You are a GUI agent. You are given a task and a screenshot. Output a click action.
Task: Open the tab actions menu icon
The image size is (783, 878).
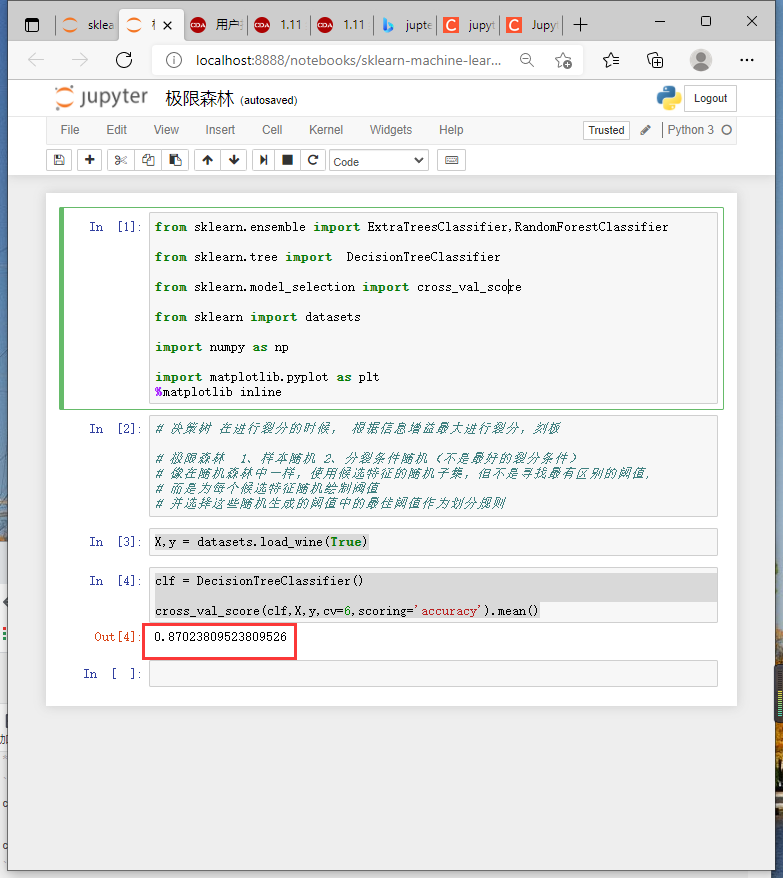32,25
